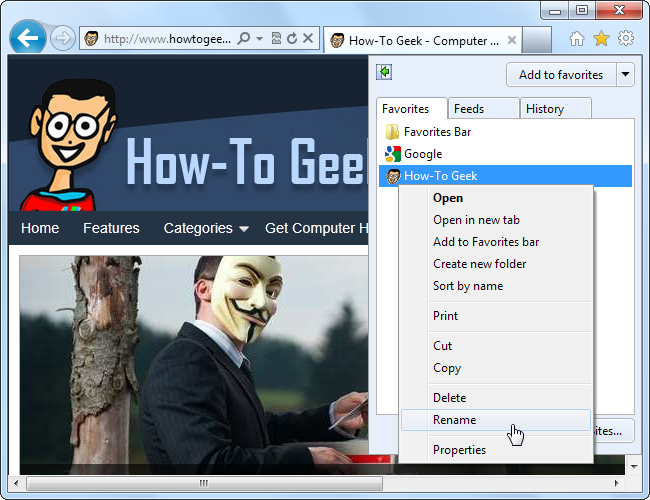650x500 pixels.
Task: Open the Tools gear icon
Action: tap(626, 39)
